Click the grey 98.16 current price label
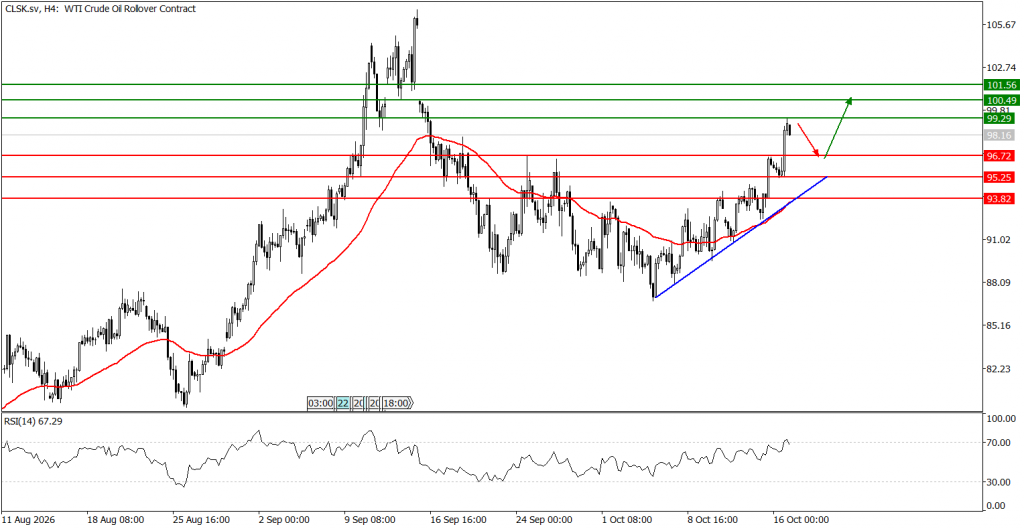The image size is (1024, 529). click(999, 135)
